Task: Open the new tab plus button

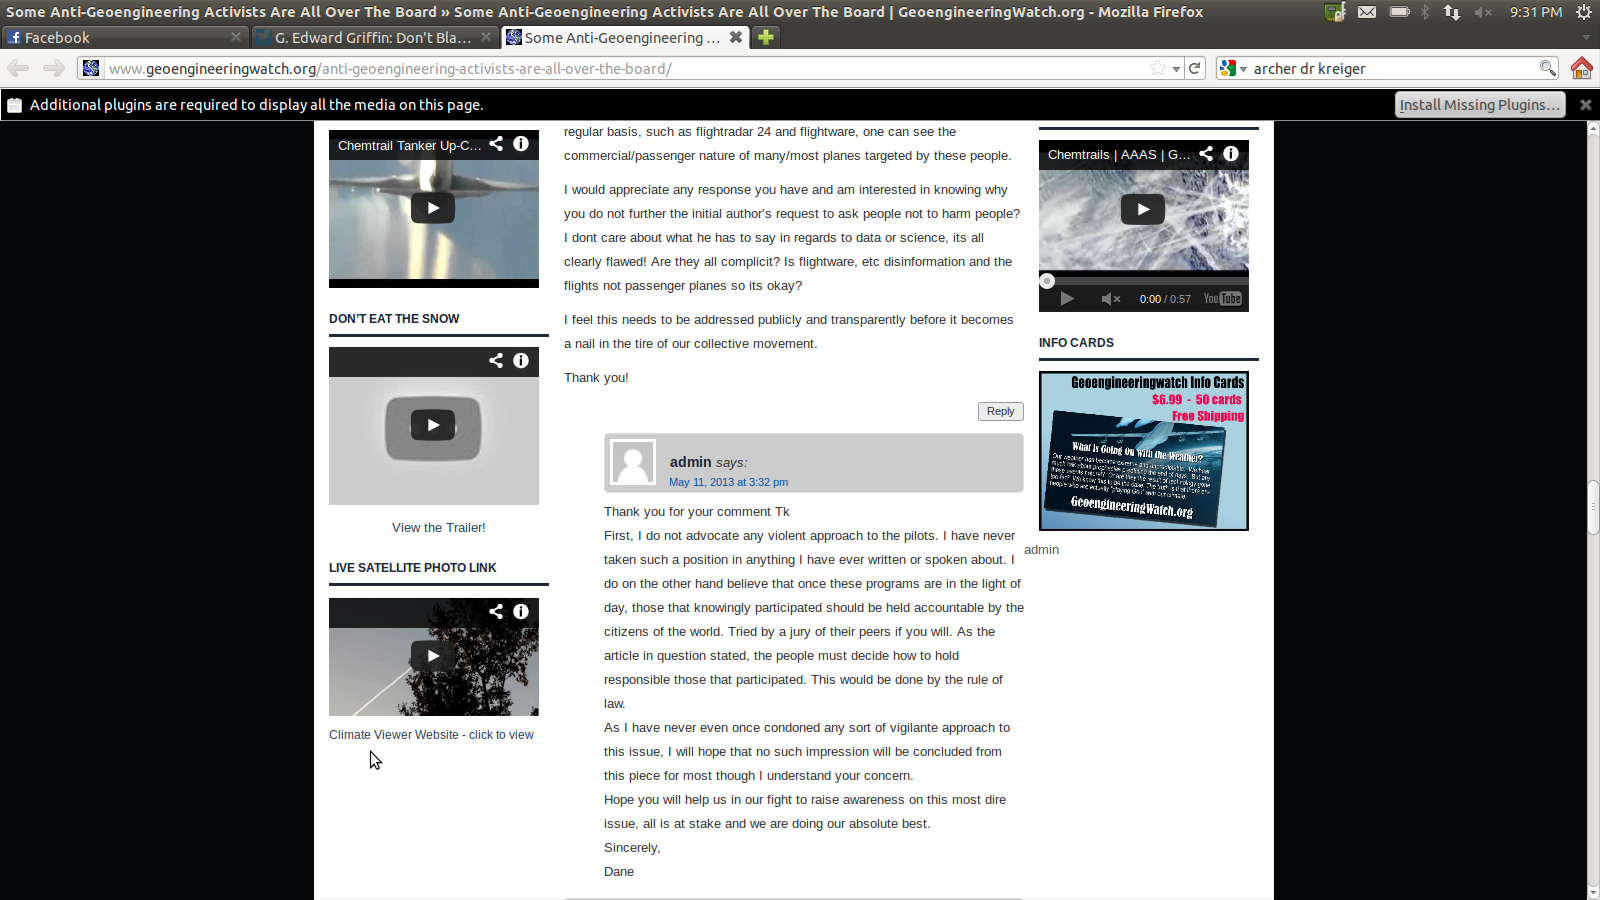Action: 766,37
